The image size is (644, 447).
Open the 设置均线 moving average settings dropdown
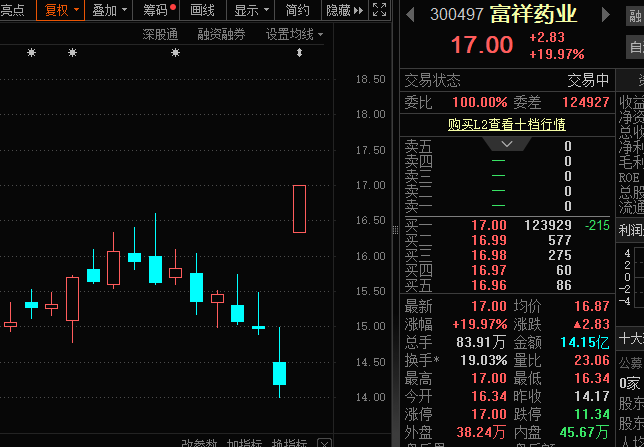pos(294,34)
